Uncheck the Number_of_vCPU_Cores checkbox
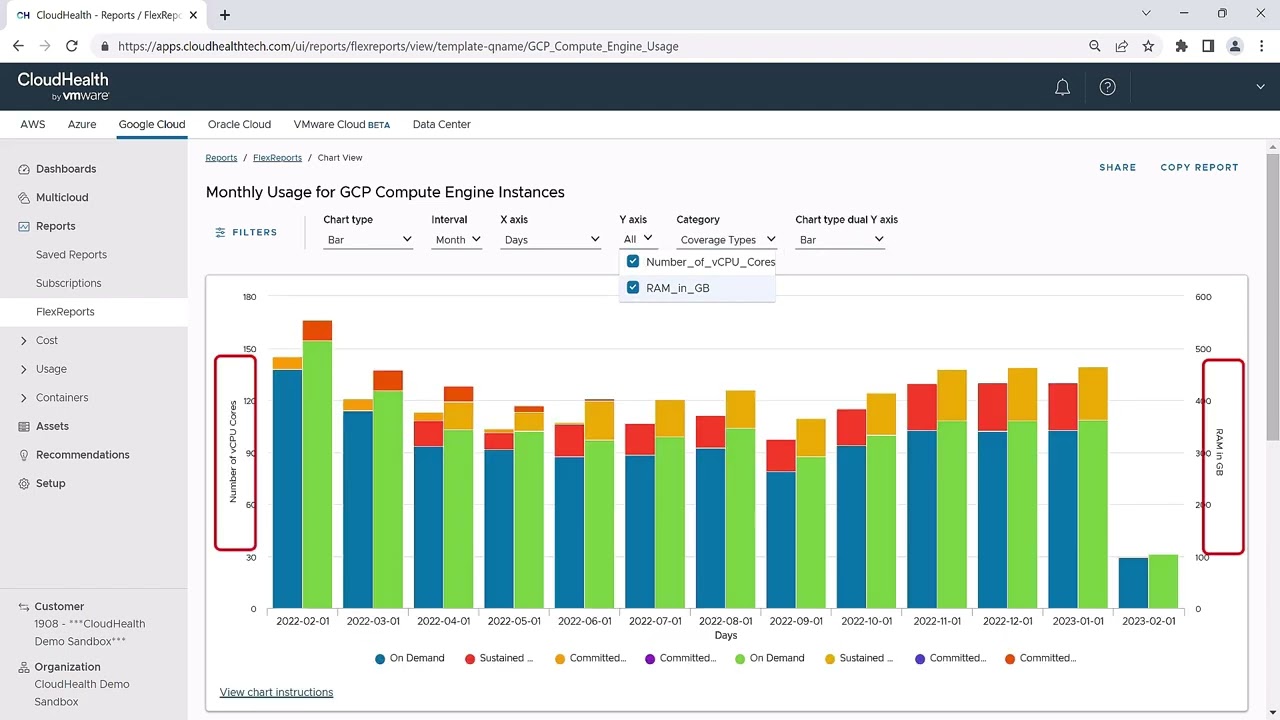The height and width of the screenshot is (720, 1280). point(633,261)
